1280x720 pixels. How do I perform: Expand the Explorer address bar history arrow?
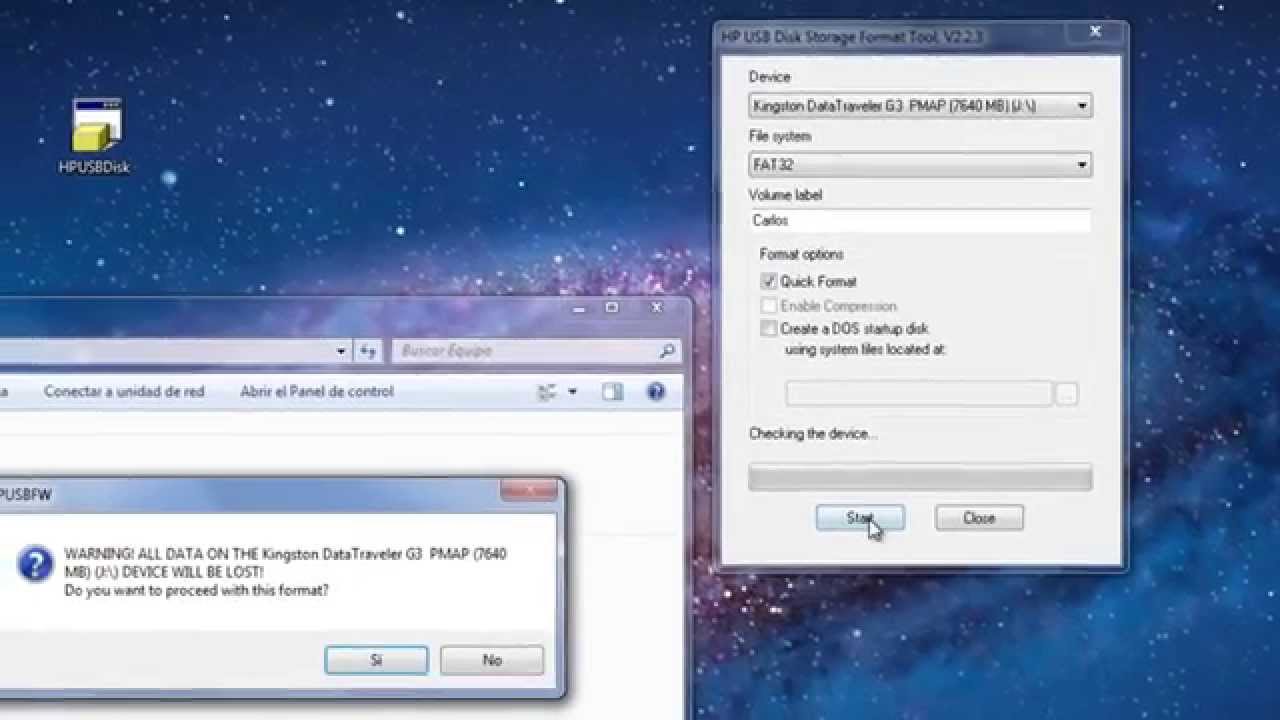[341, 351]
